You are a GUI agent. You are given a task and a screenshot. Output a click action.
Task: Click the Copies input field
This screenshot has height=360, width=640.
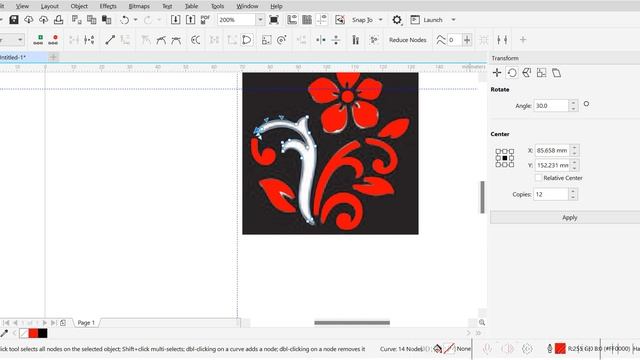(551, 194)
